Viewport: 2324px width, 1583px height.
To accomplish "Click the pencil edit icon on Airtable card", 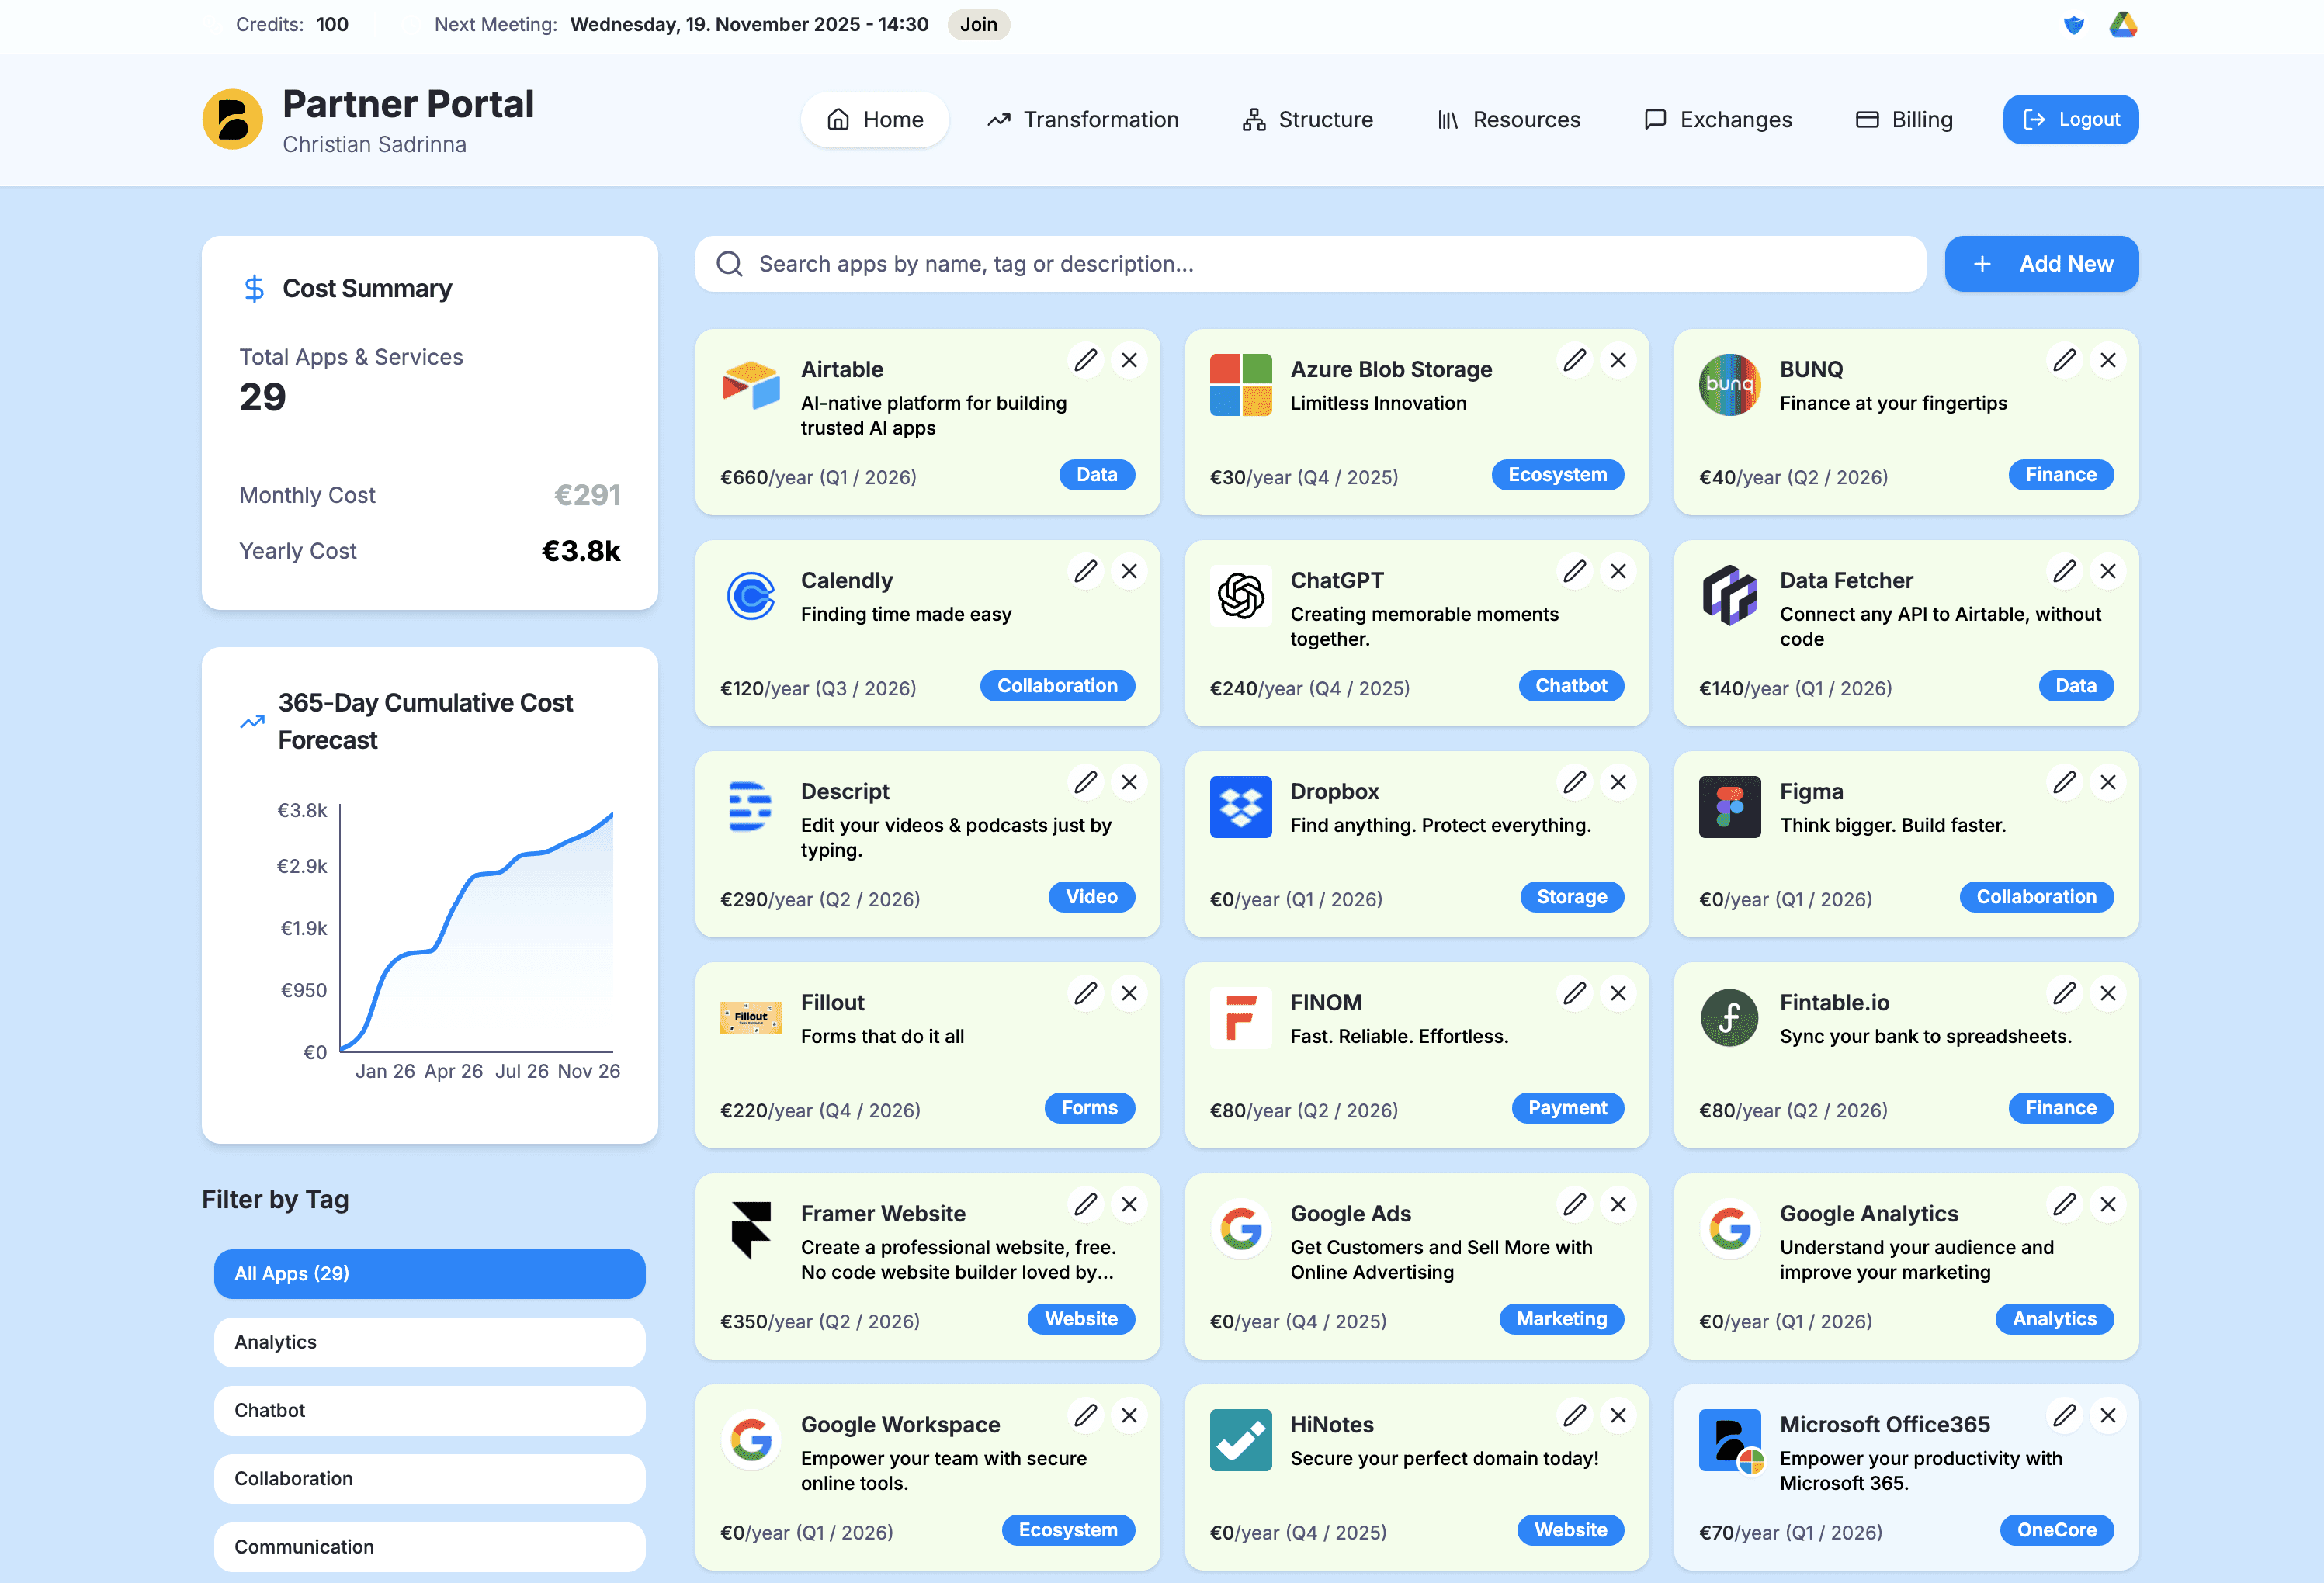I will [x=1085, y=360].
